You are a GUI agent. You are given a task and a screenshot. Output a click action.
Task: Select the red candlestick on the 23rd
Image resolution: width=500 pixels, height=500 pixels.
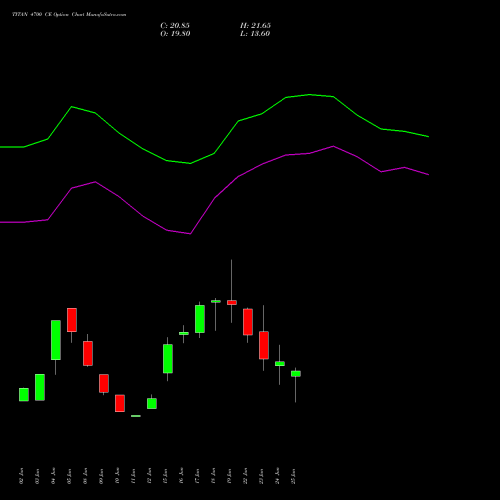pyautogui.click(x=264, y=345)
